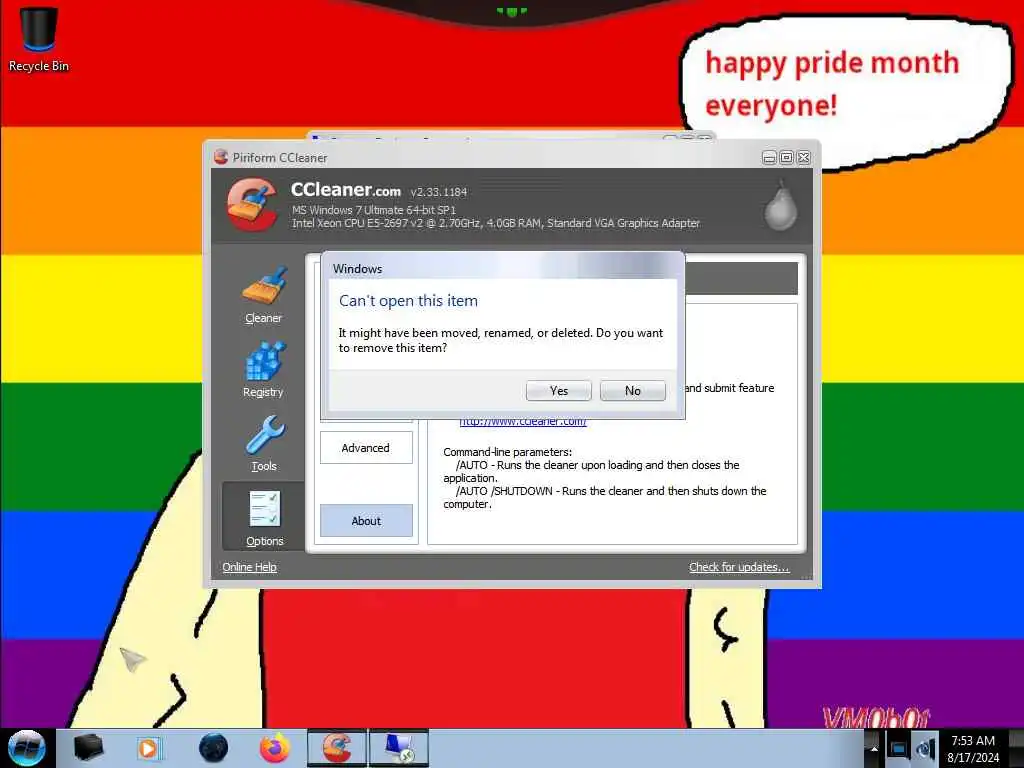The height and width of the screenshot is (768, 1024).
Task: Show hidden system tray icons
Action: pyautogui.click(x=874, y=748)
